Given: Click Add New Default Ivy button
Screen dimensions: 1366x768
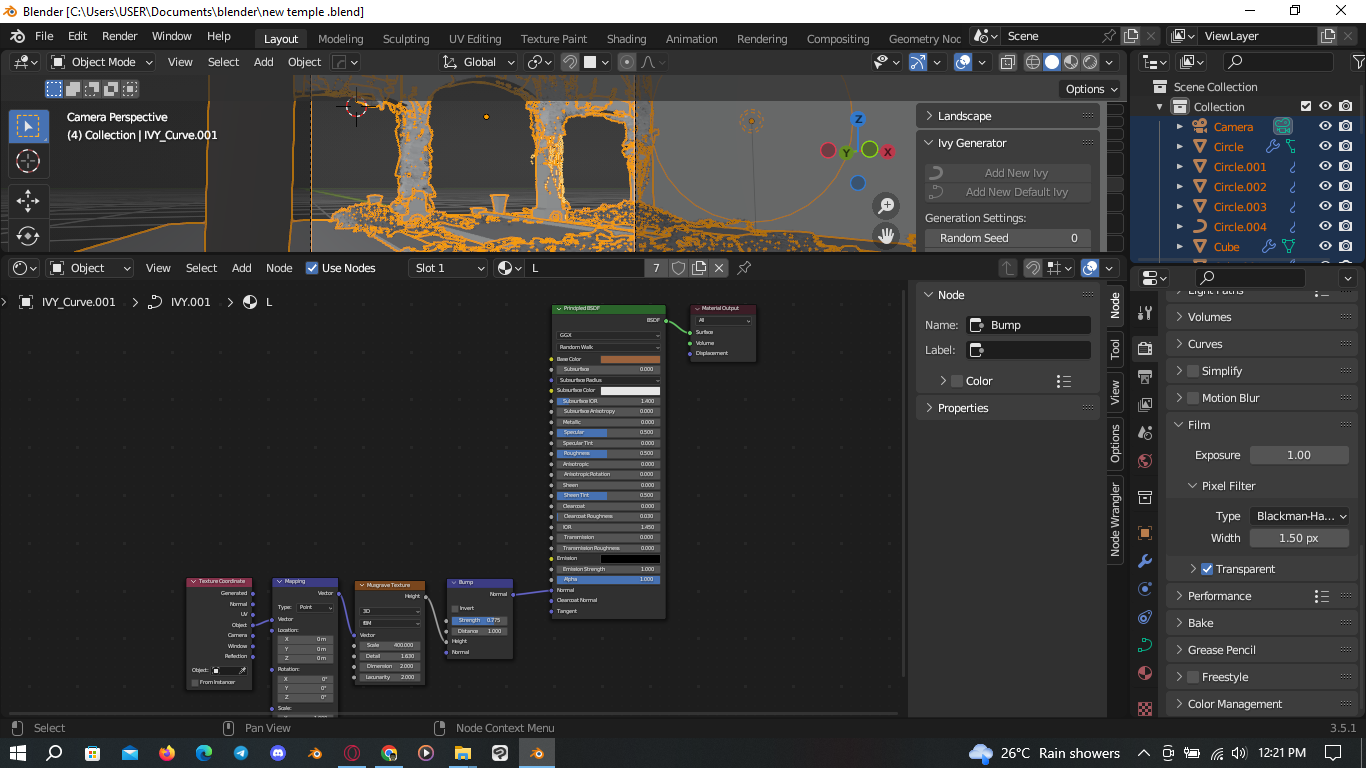Looking at the screenshot, I should coord(1008,192).
